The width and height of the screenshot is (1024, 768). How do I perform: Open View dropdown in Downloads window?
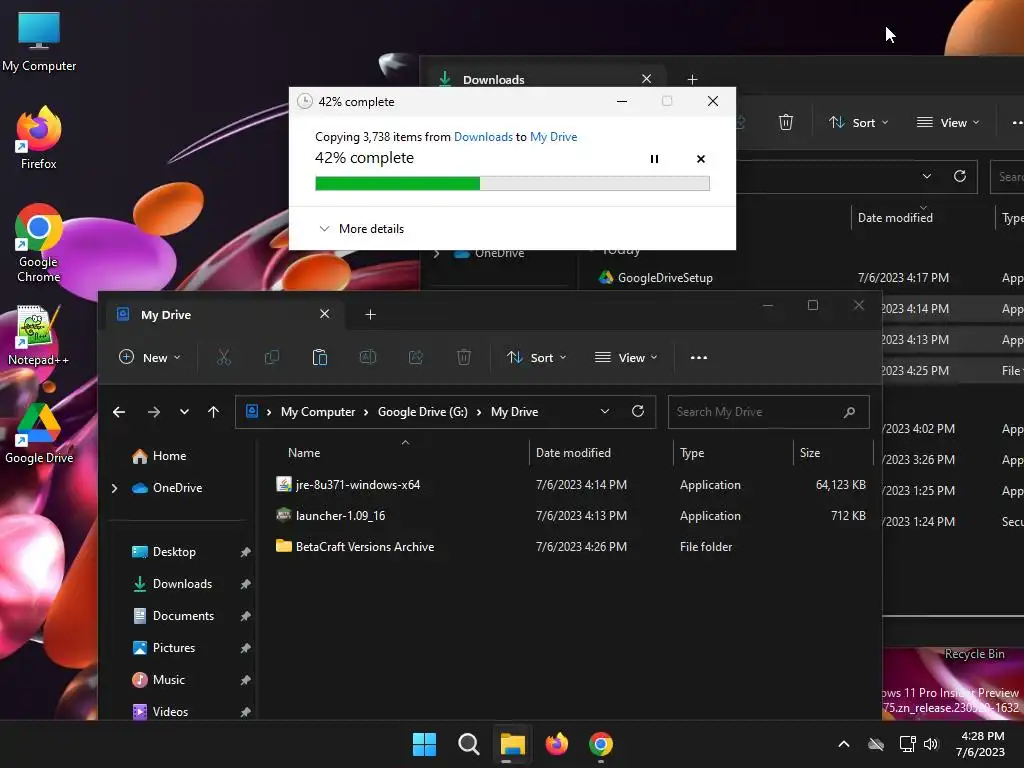948,122
